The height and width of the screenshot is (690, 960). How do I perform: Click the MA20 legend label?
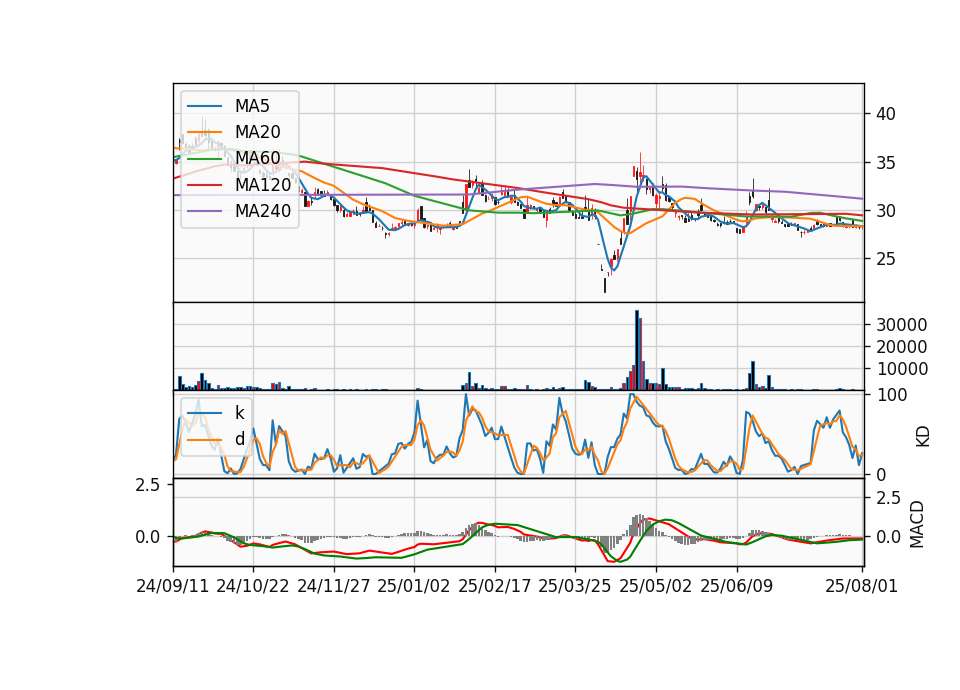click(x=258, y=132)
